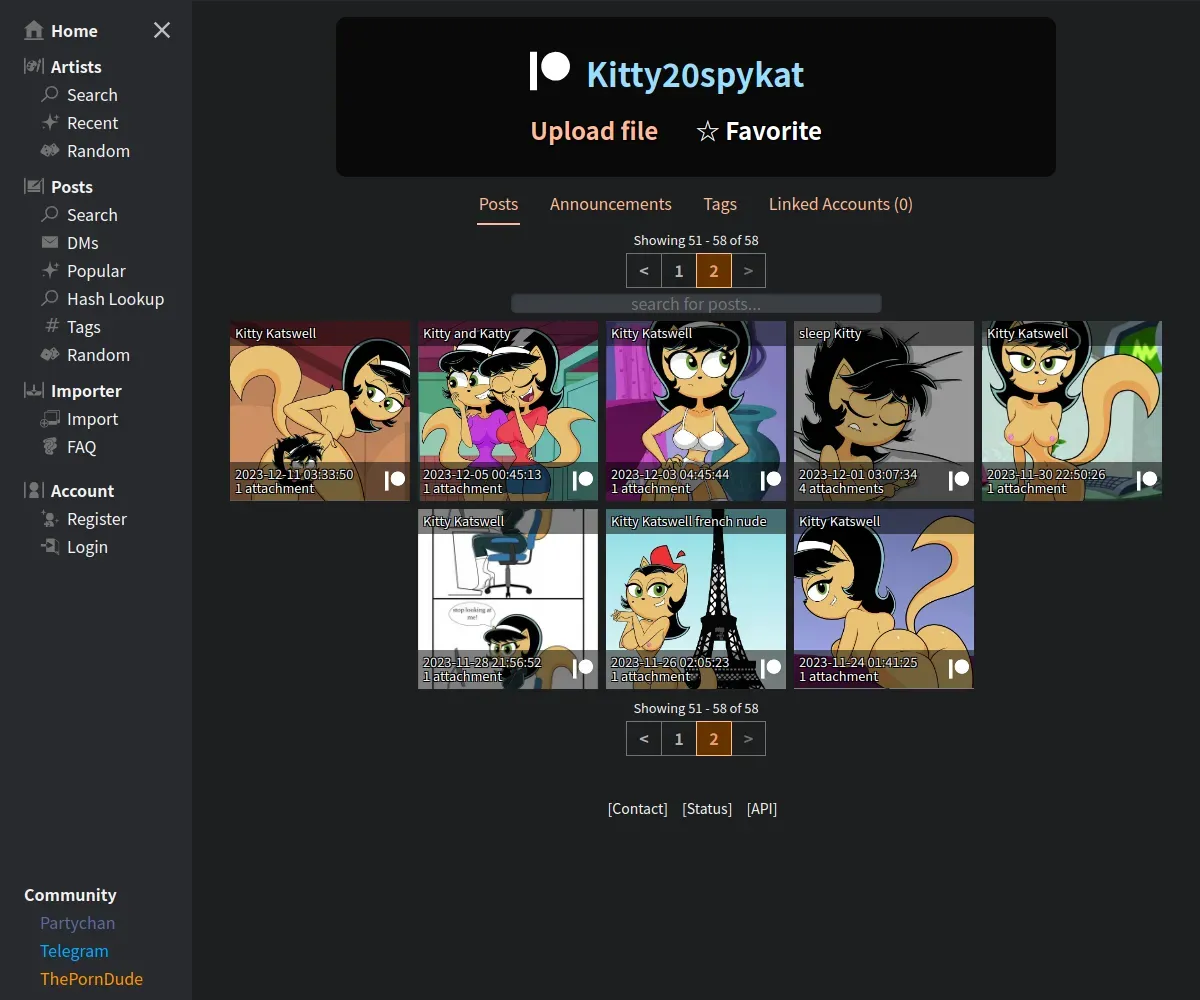The height and width of the screenshot is (1000, 1200).
Task: Click next-page arrow in pagination below posts
Action: point(748,739)
